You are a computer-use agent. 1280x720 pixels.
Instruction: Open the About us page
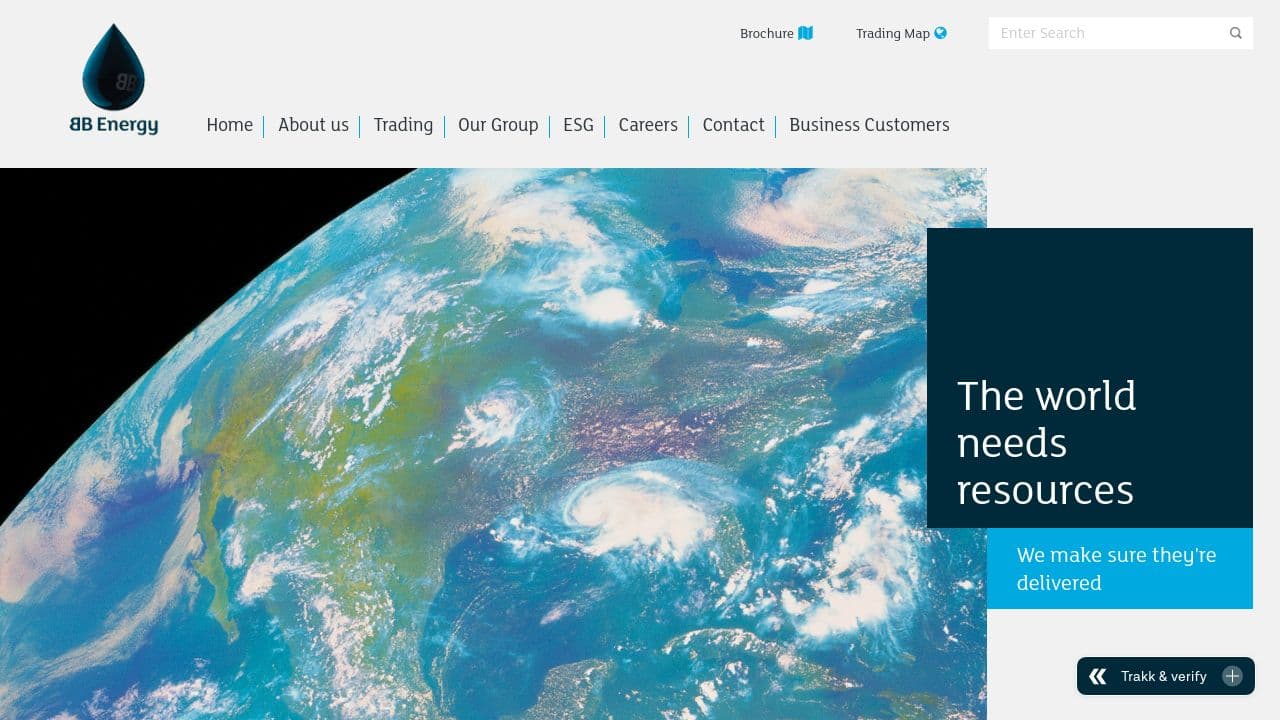pyautogui.click(x=313, y=125)
